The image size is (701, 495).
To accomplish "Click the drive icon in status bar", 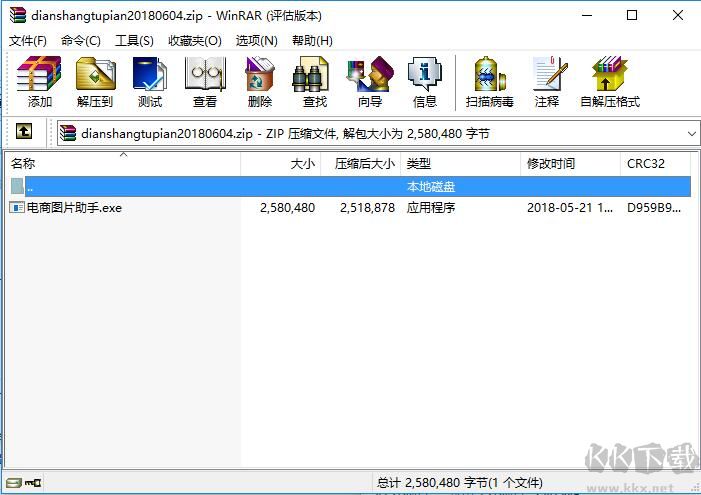I will point(14,483).
